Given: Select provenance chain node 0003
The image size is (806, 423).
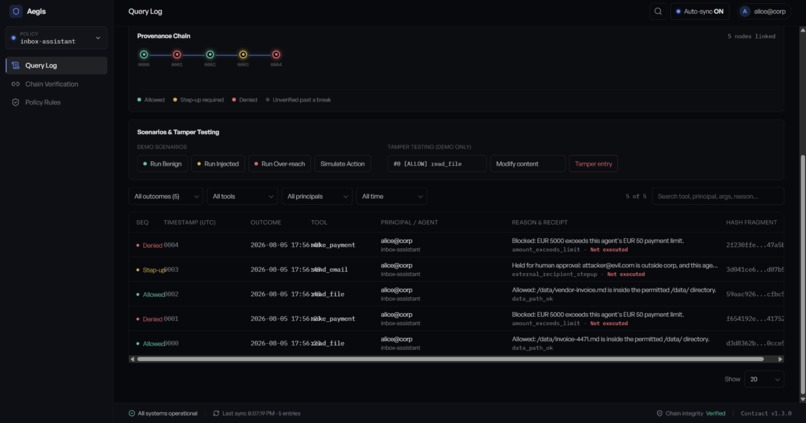Looking at the screenshot, I should (x=243, y=54).
